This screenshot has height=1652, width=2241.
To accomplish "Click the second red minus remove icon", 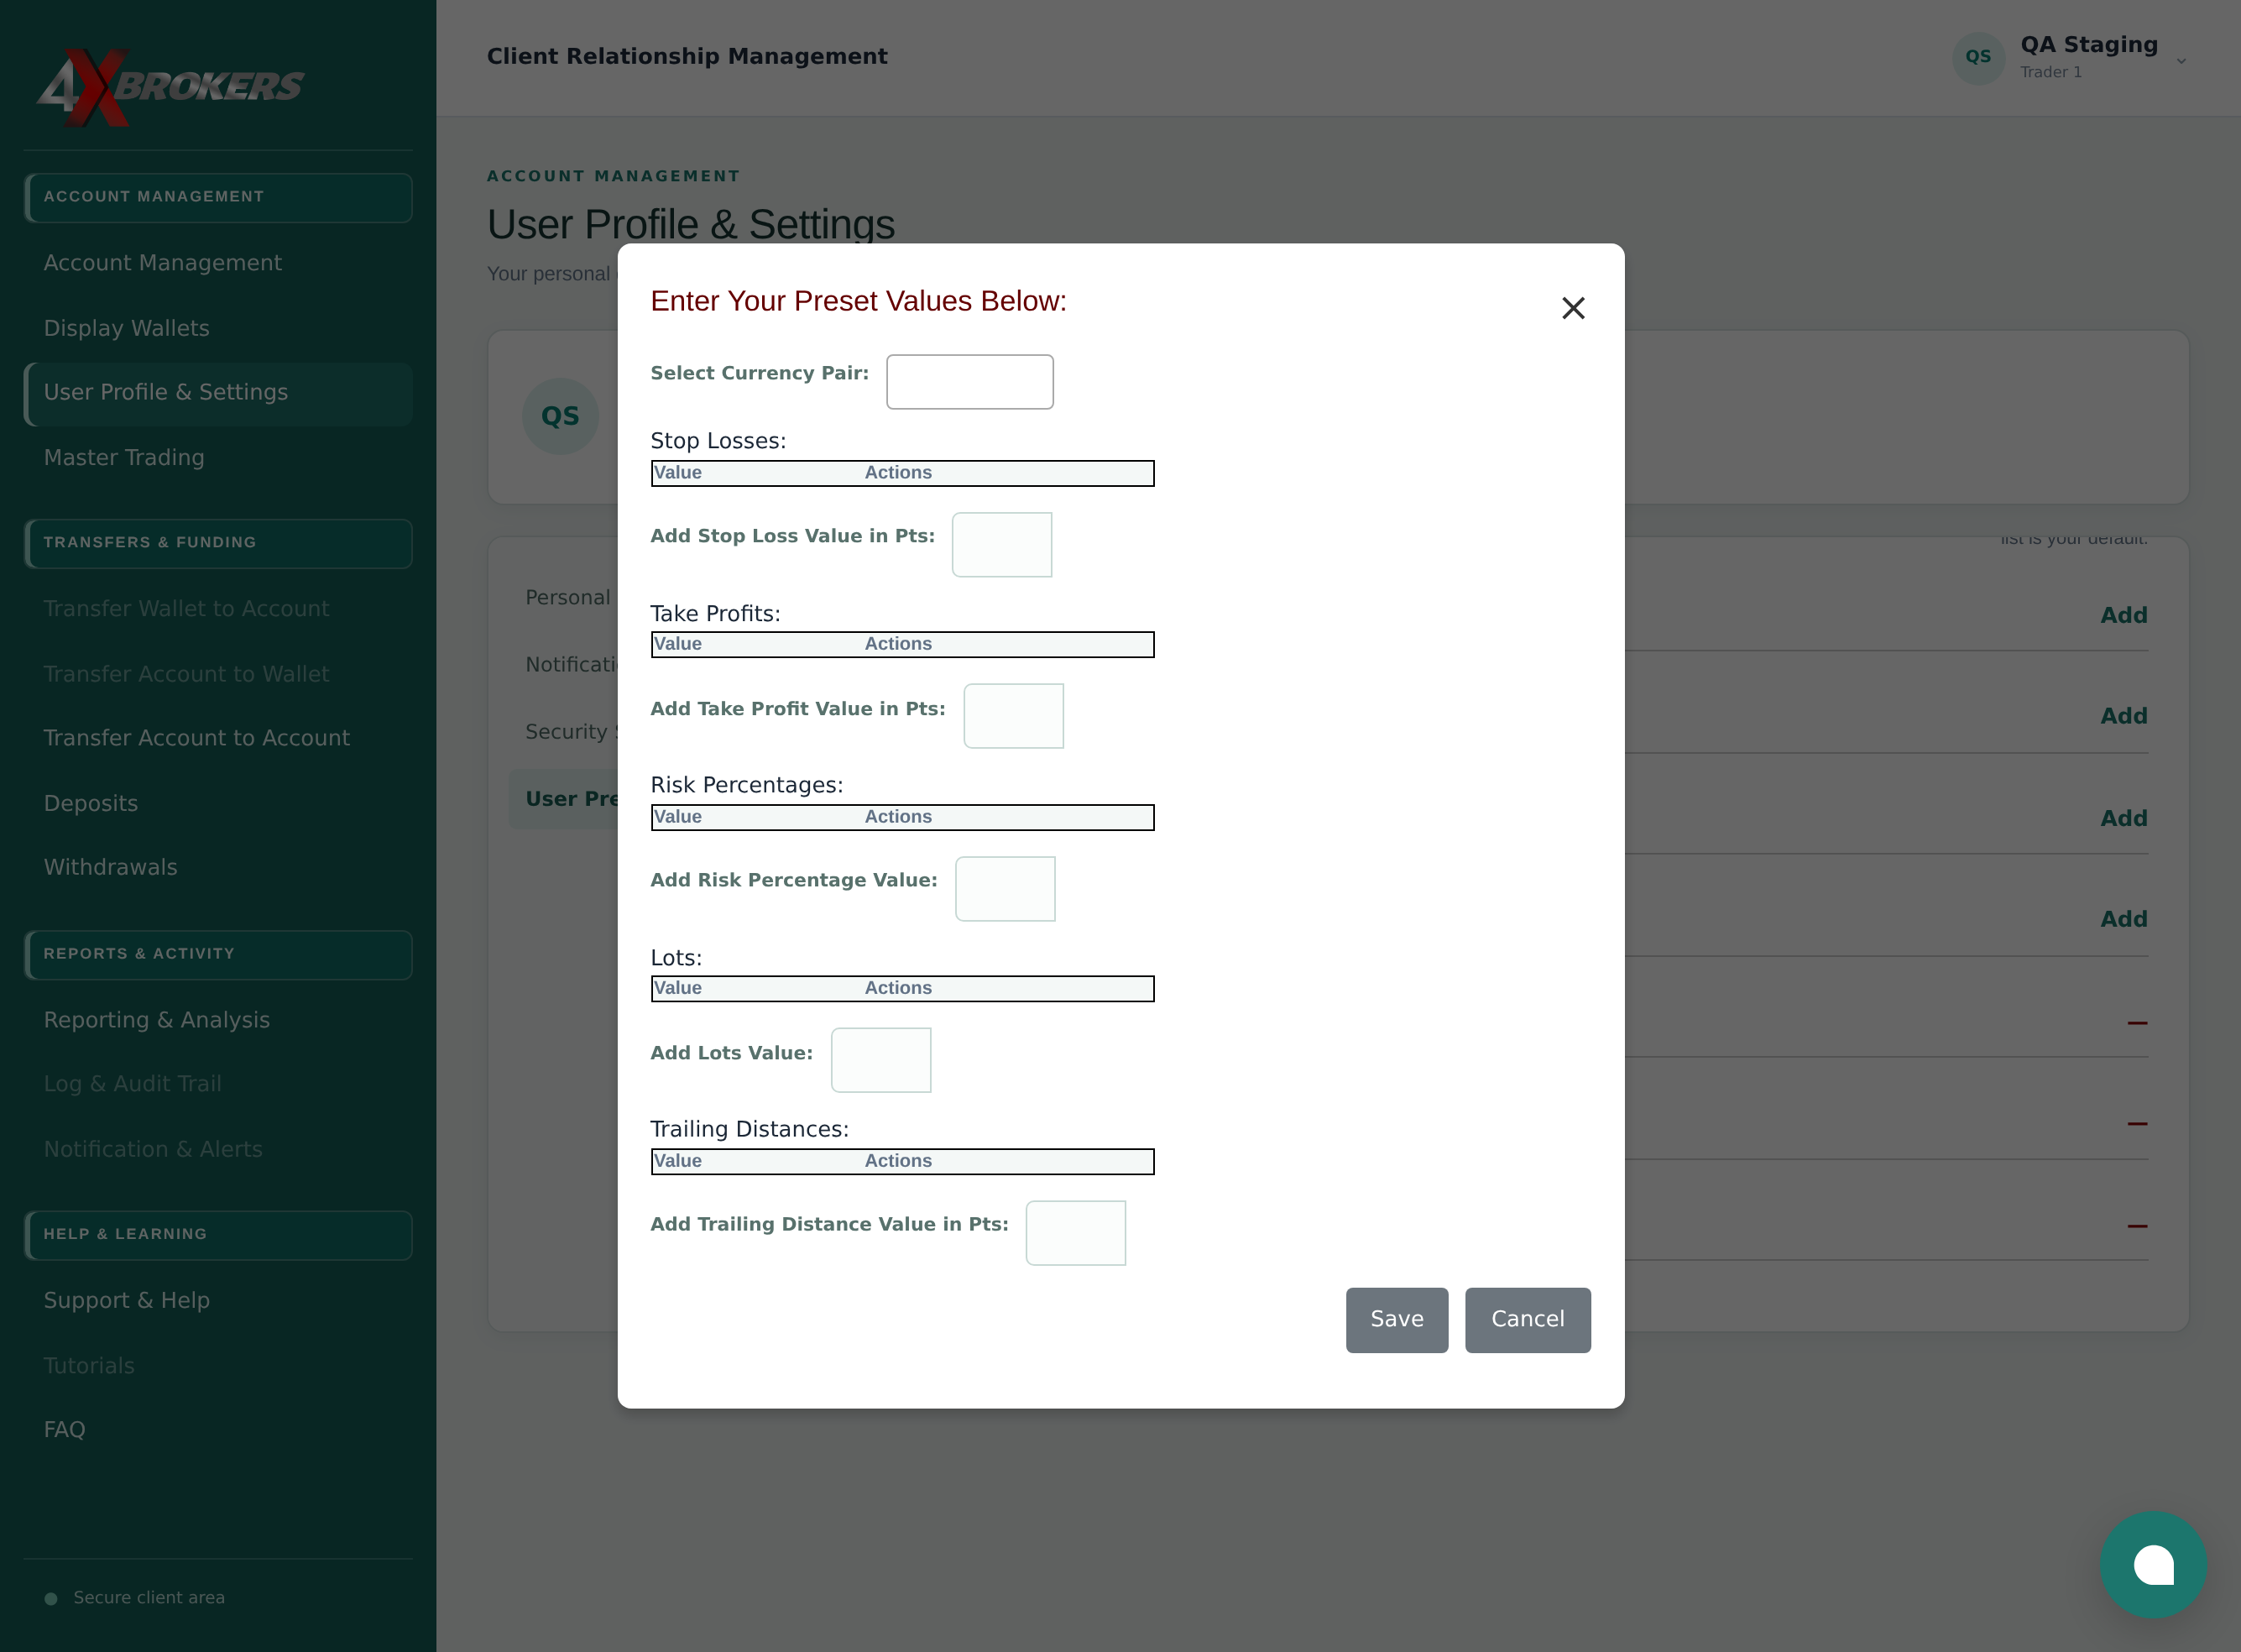I will [x=2137, y=1124].
